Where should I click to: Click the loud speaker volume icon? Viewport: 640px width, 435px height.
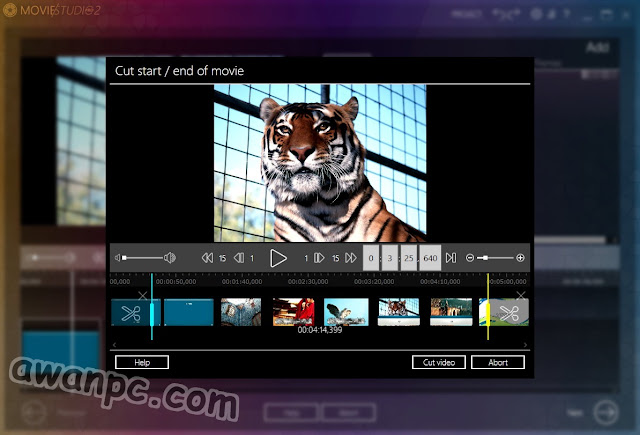170,258
